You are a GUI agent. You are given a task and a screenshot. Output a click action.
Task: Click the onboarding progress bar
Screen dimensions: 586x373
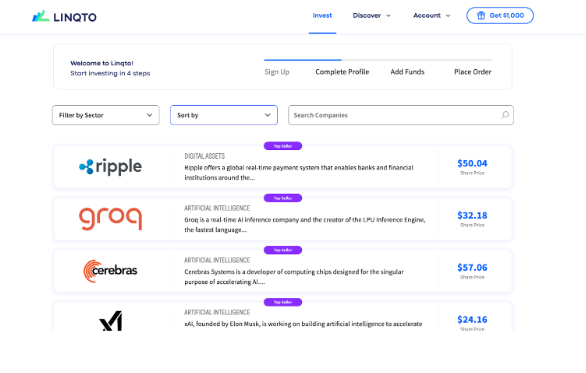point(378,60)
